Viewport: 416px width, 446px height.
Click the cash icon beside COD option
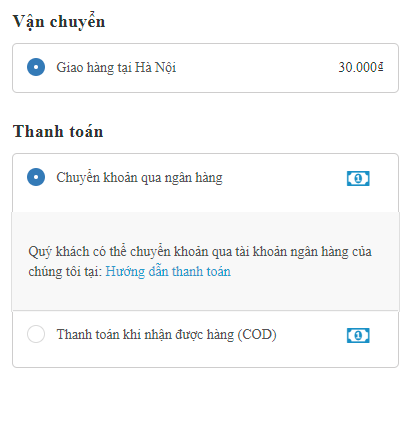click(358, 335)
